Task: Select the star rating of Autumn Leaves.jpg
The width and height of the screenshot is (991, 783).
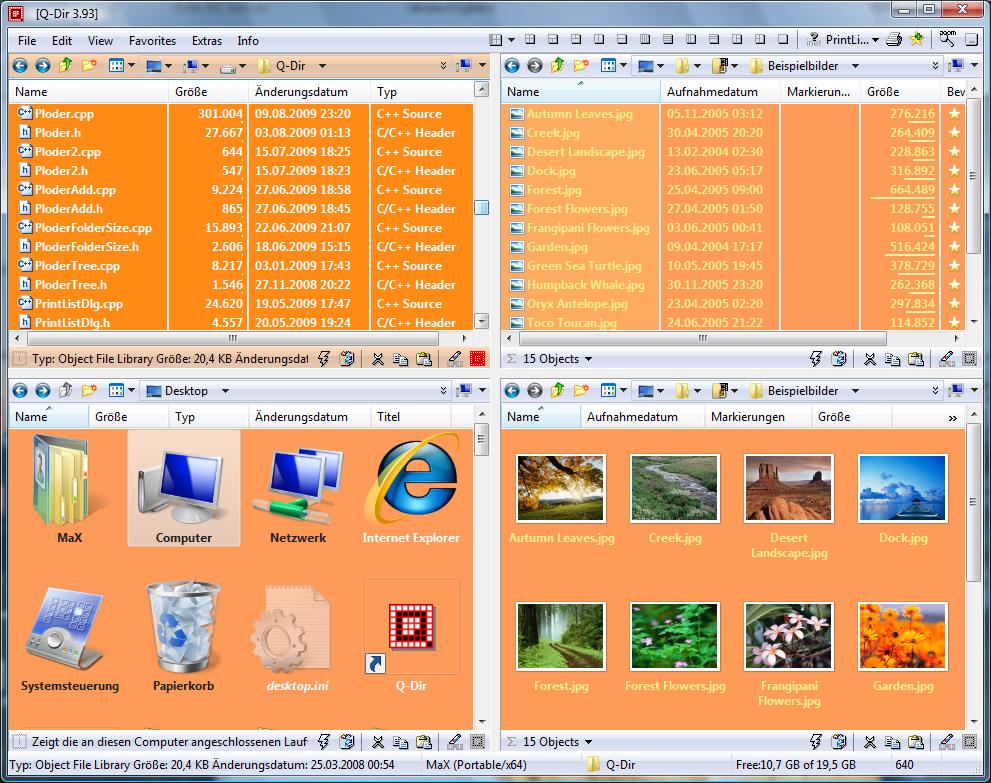Action: (954, 114)
